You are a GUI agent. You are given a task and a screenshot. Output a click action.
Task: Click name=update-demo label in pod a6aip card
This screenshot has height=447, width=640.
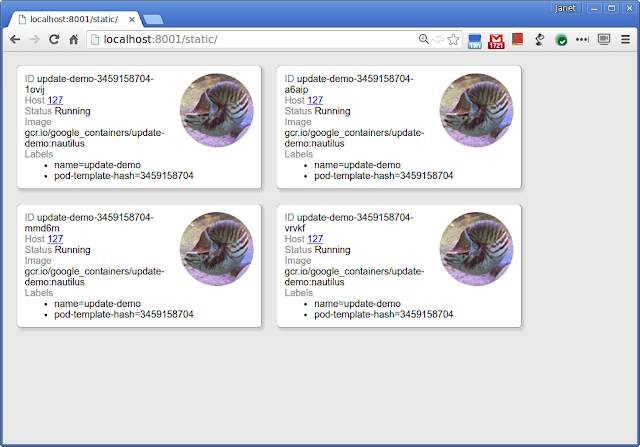click(358, 165)
